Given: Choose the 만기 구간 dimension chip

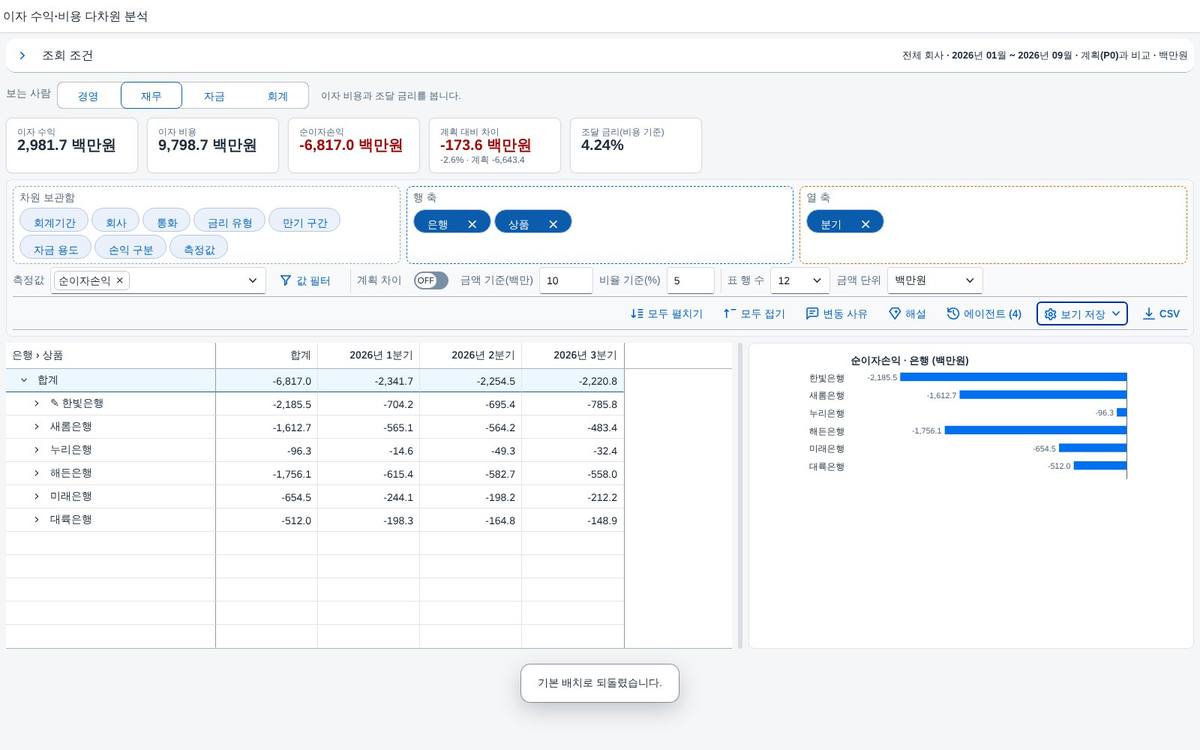Looking at the screenshot, I should pyautogui.click(x=305, y=221).
